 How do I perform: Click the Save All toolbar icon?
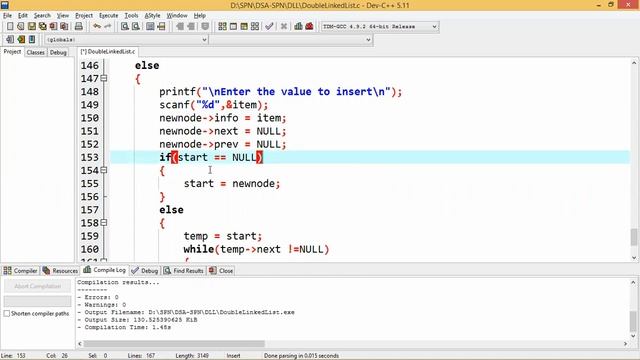pos(42,27)
